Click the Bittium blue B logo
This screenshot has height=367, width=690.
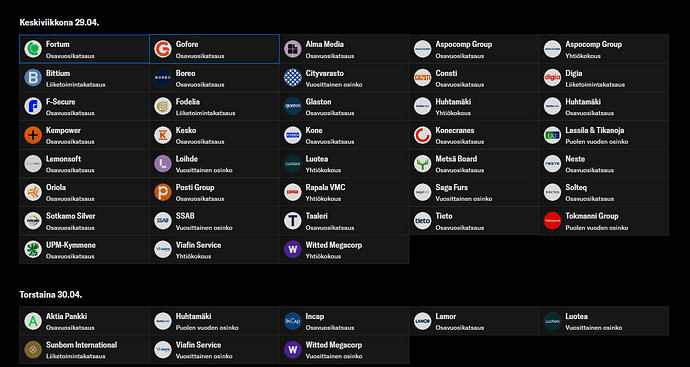(33, 77)
